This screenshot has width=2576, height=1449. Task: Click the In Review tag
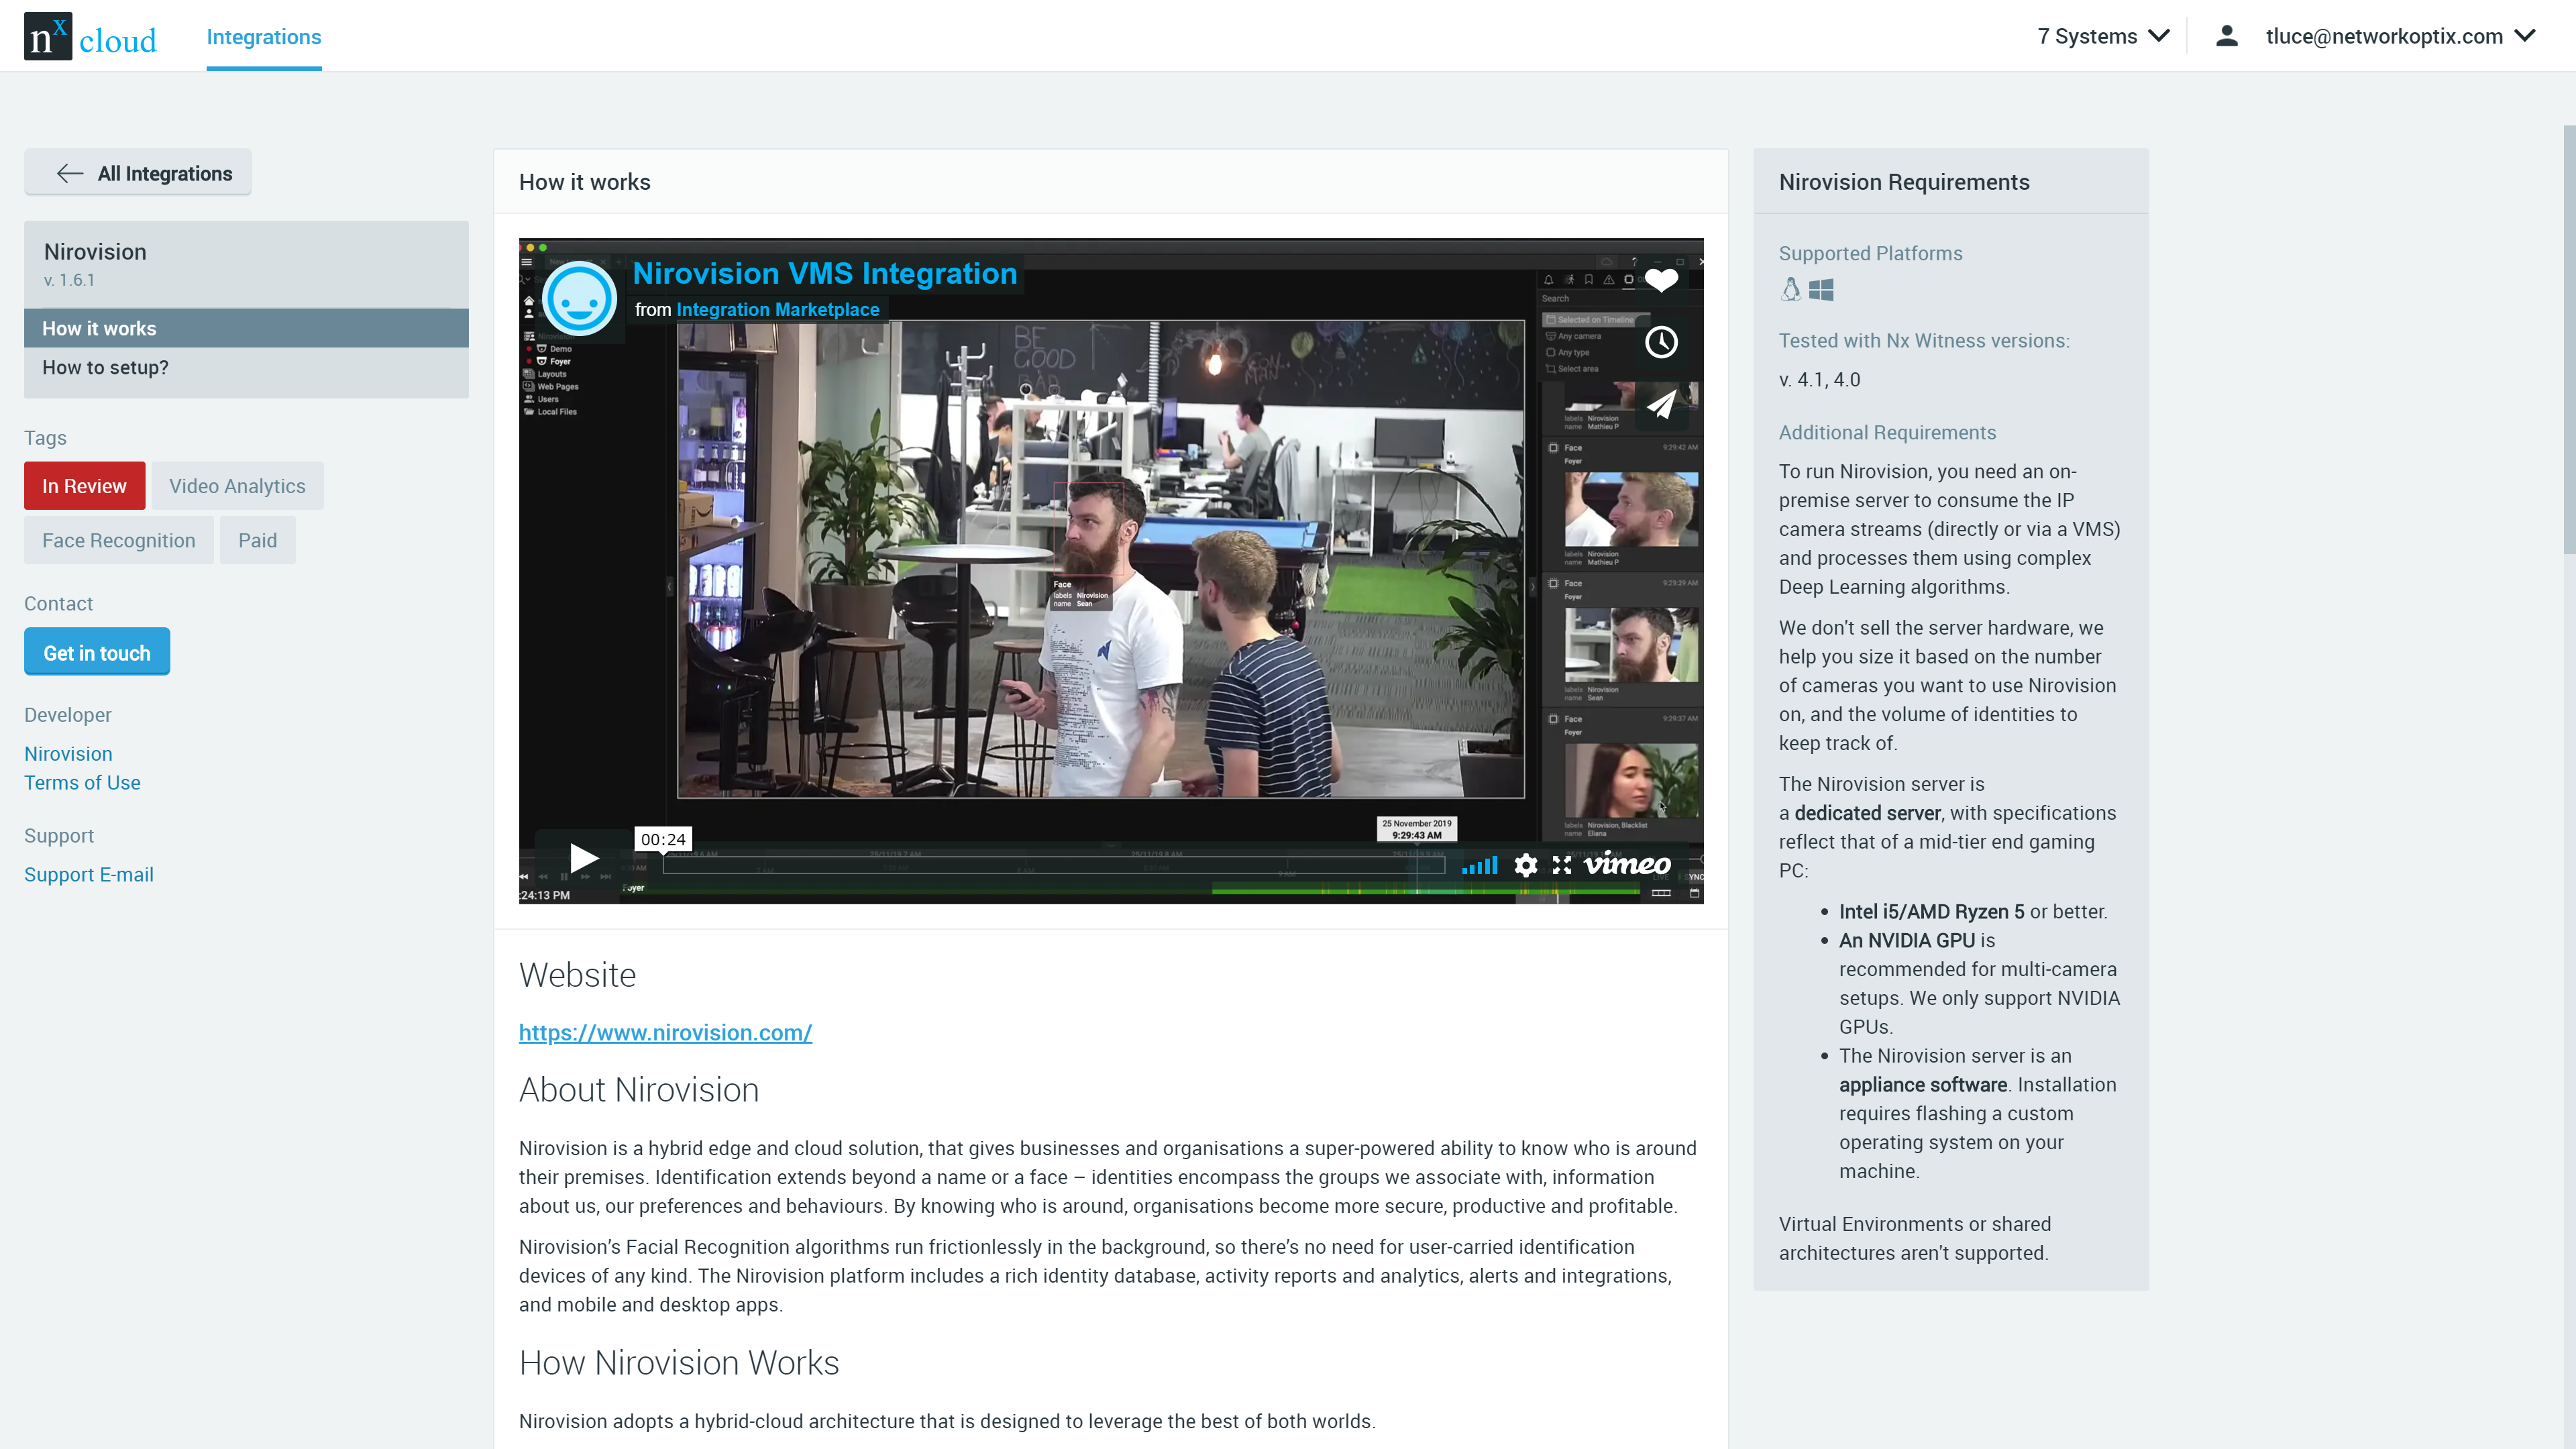[x=84, y=486]
